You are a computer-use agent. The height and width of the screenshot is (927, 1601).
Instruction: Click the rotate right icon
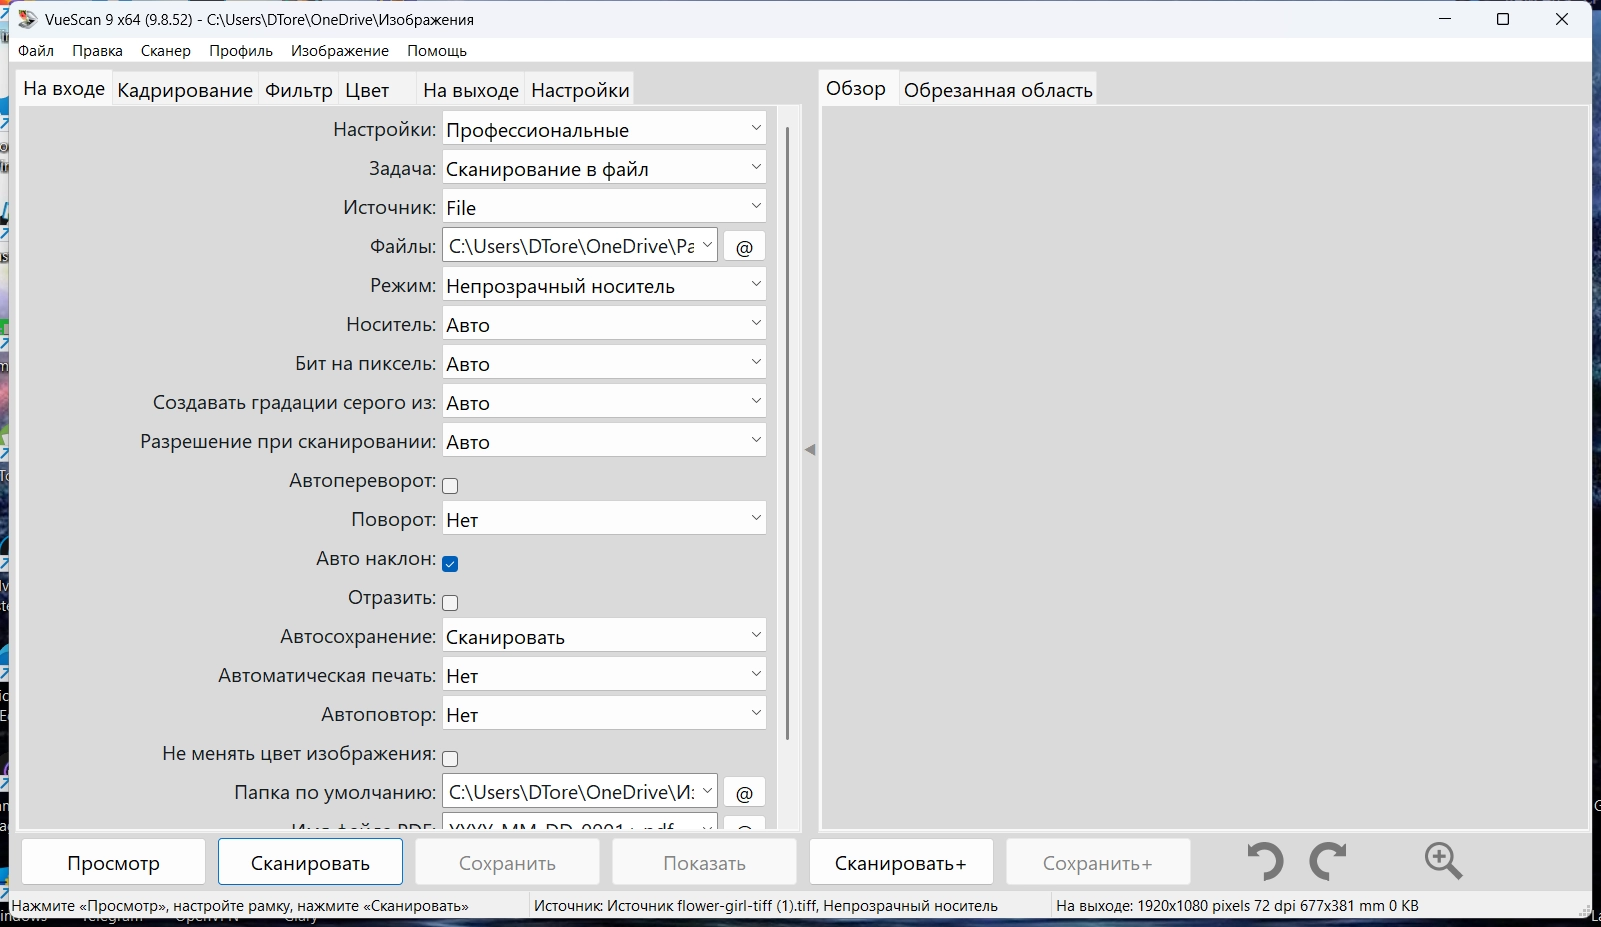[x=1328, y=861]
